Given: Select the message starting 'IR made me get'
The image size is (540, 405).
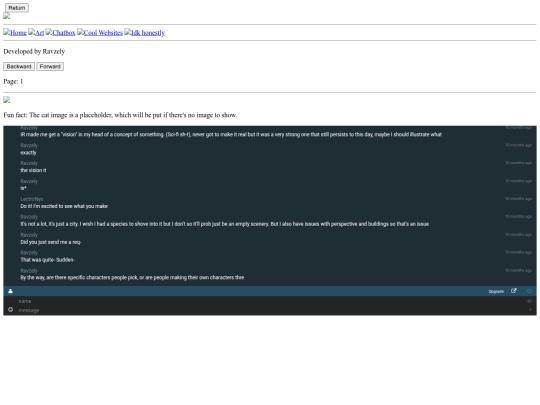Looking at the screenshot, I should pyautogui.click(x=231, y=134).
